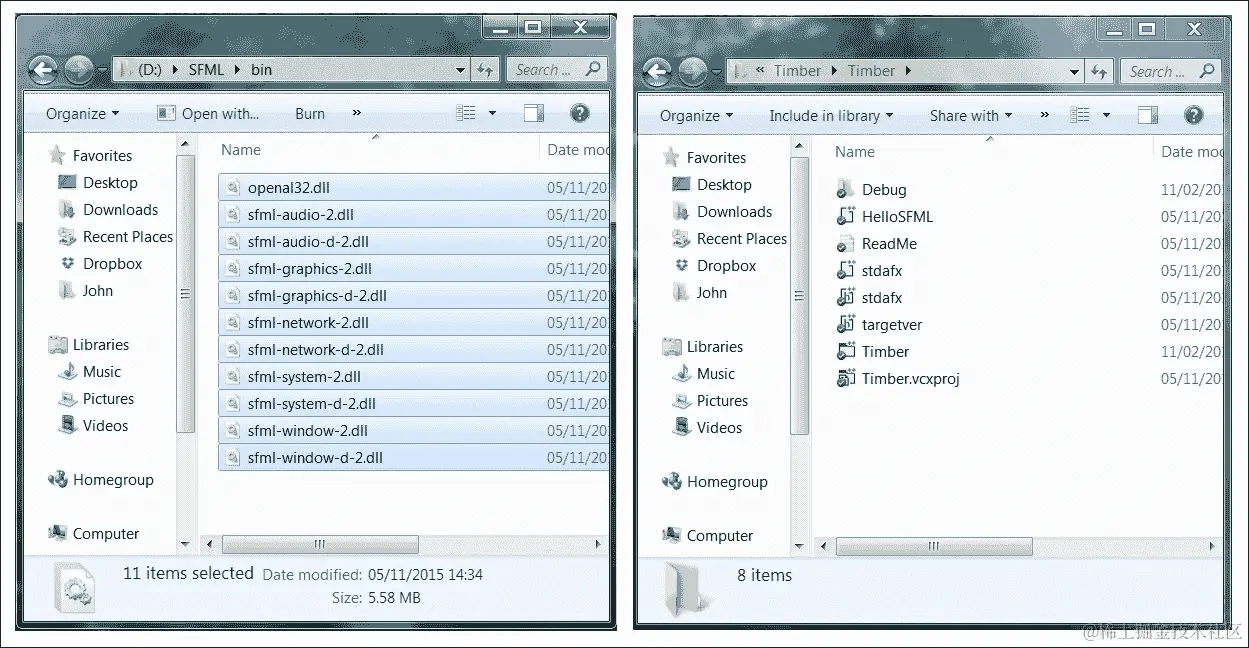Click first Timber segment in breadcrumb
This screenshot has height=648, width=1249.
[797, 71]
